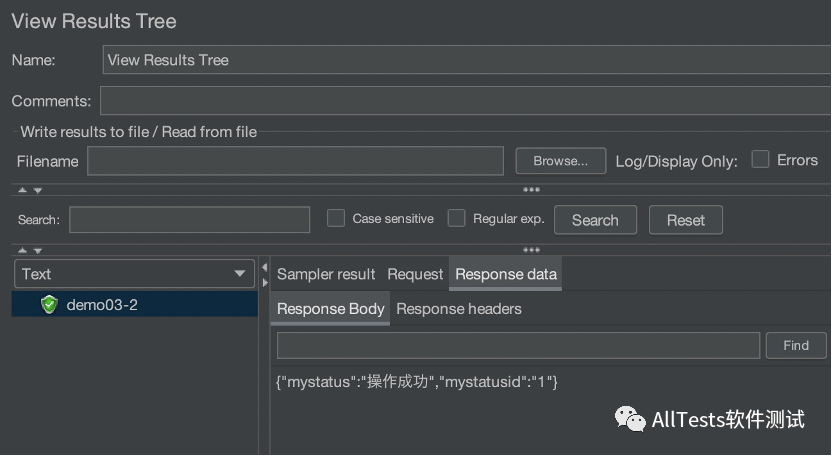The height and width of the screenshot is (456, 832).
Task: Focus the Filename input field
Action: coord(296,161)
